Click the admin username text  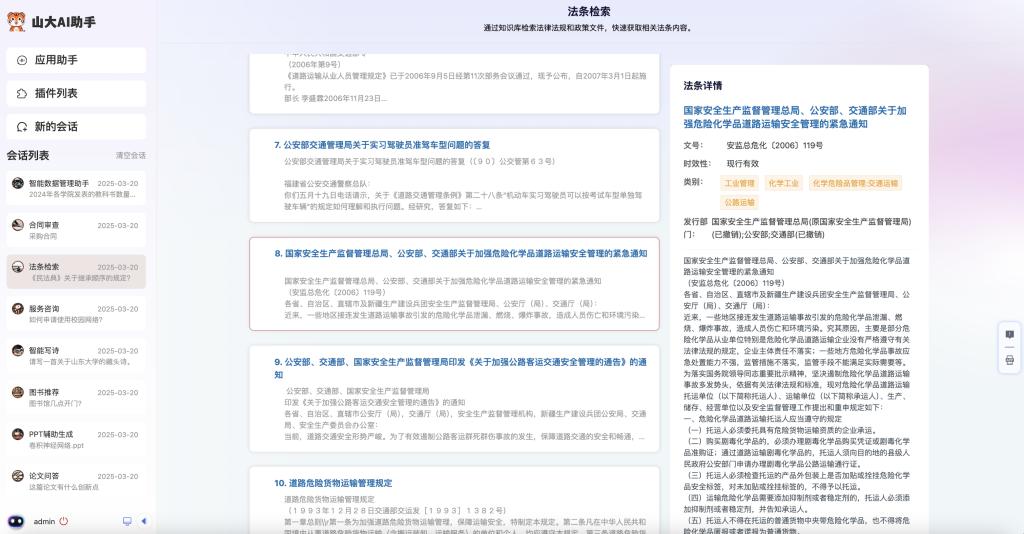point(44,522)
